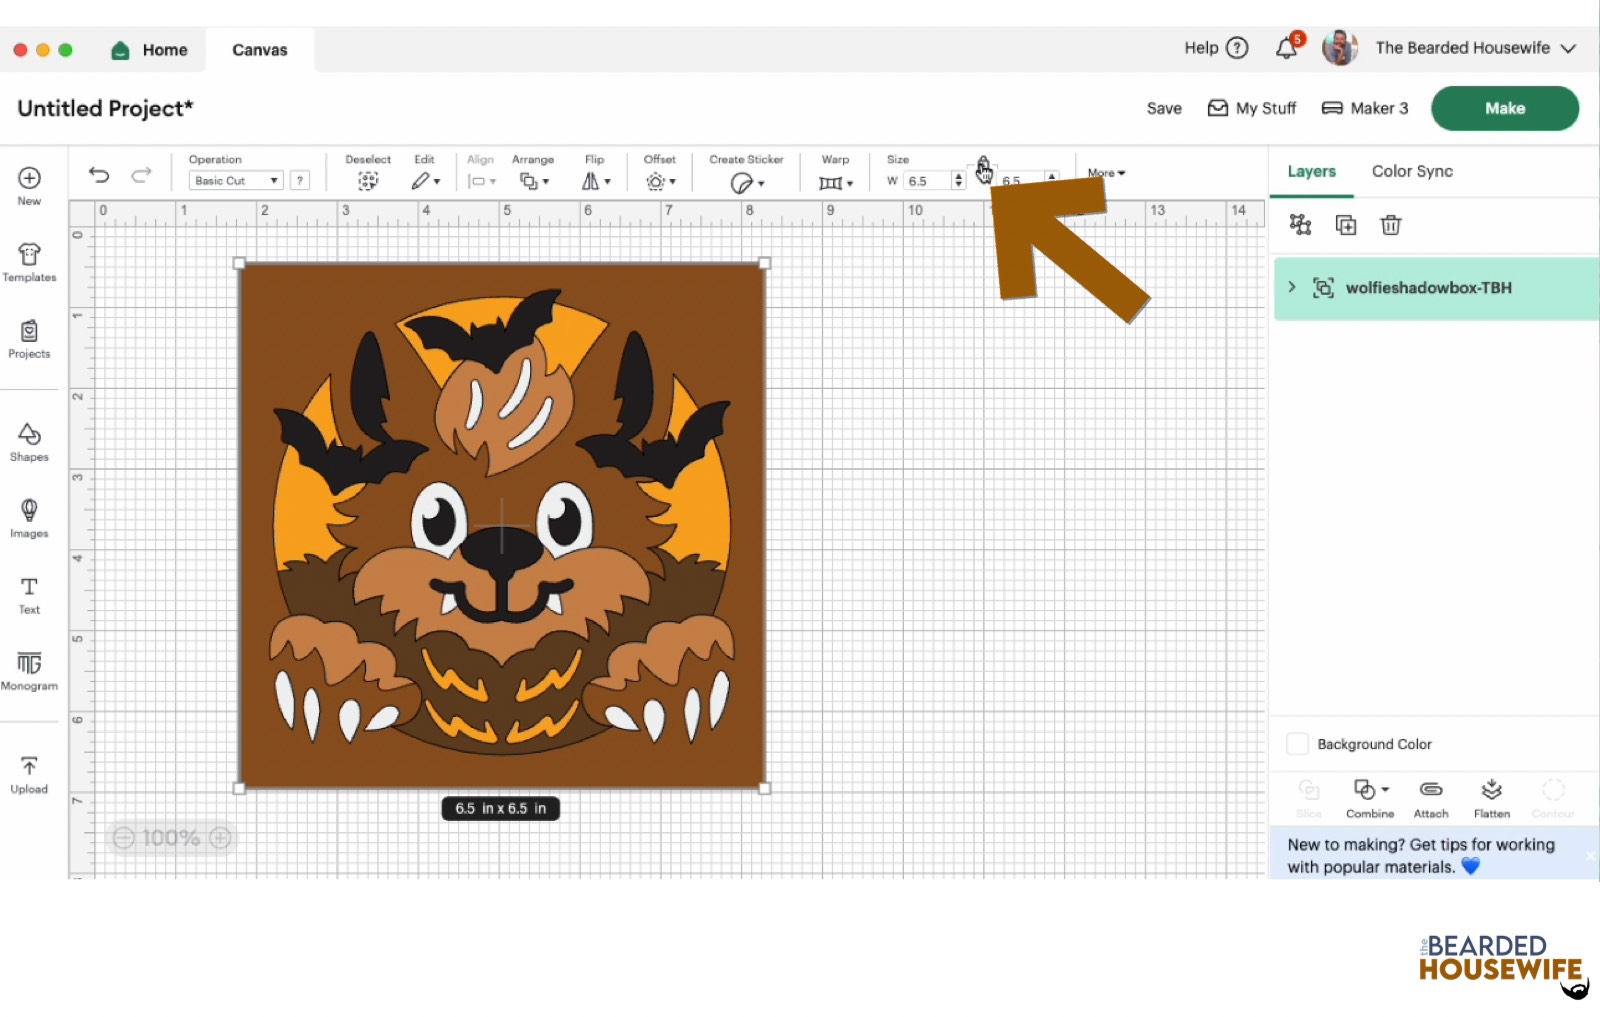This screenshot has width=1600, height=1017.
Task: Open the Monogram maker
Action: click(x=29, y=670)
